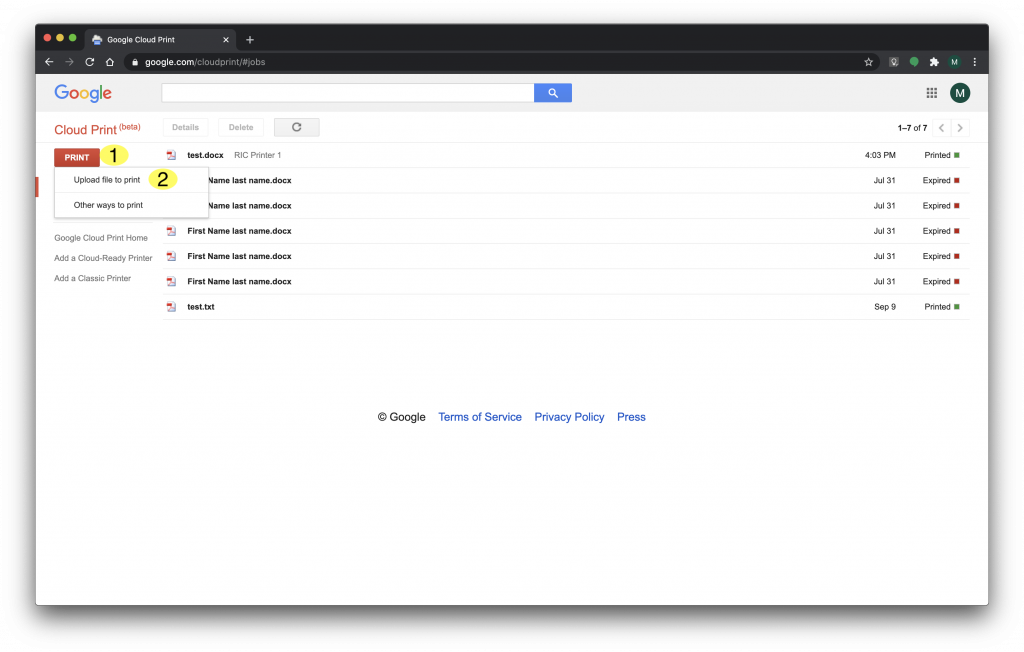1024x652 pixels.
Task: Click the browser home icon
Action: (x=110, y=62)
